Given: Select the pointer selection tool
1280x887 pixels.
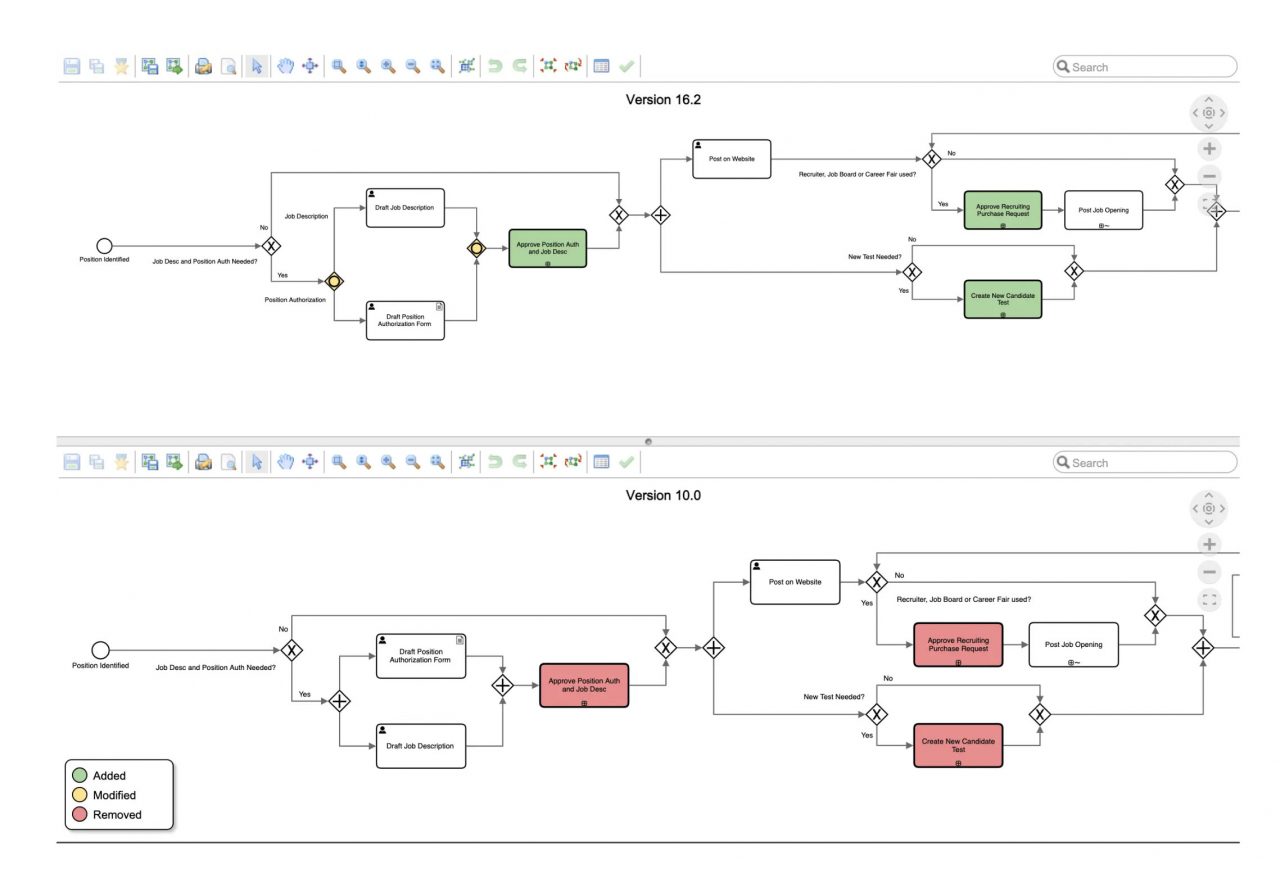Looking at the screenshot, I should (x=256, y=66).
